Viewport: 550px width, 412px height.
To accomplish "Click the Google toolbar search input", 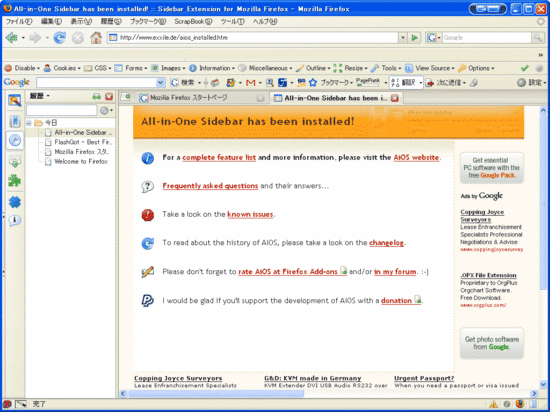I will 100,83.
